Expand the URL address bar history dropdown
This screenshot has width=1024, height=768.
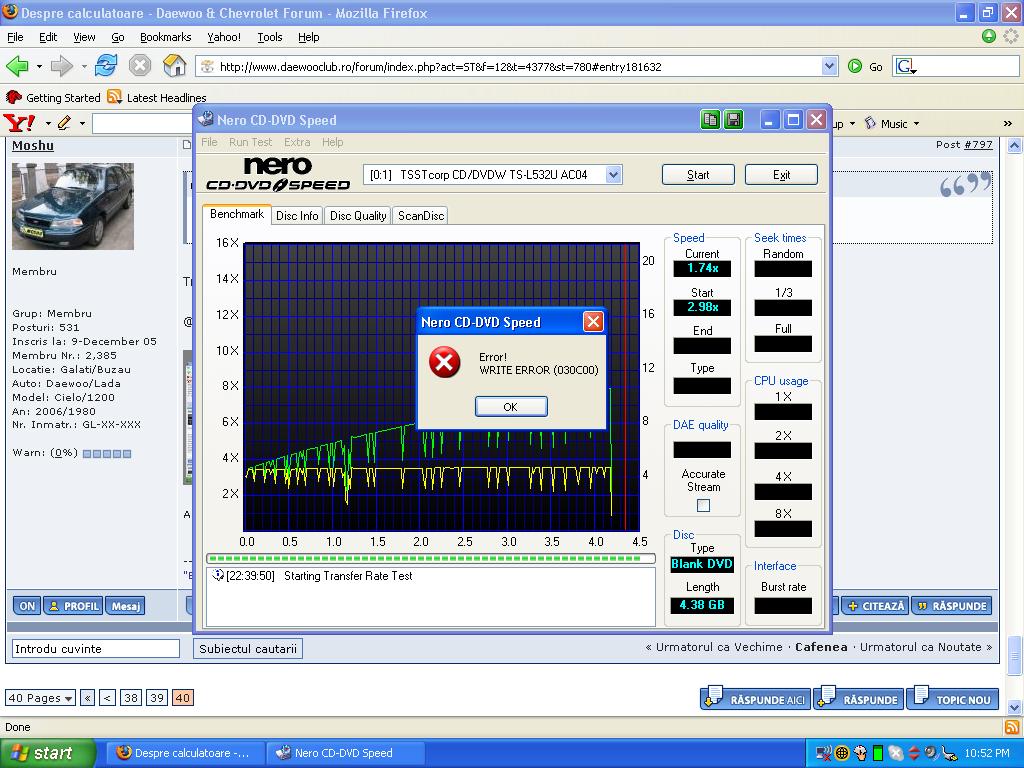tap(829, 66)
